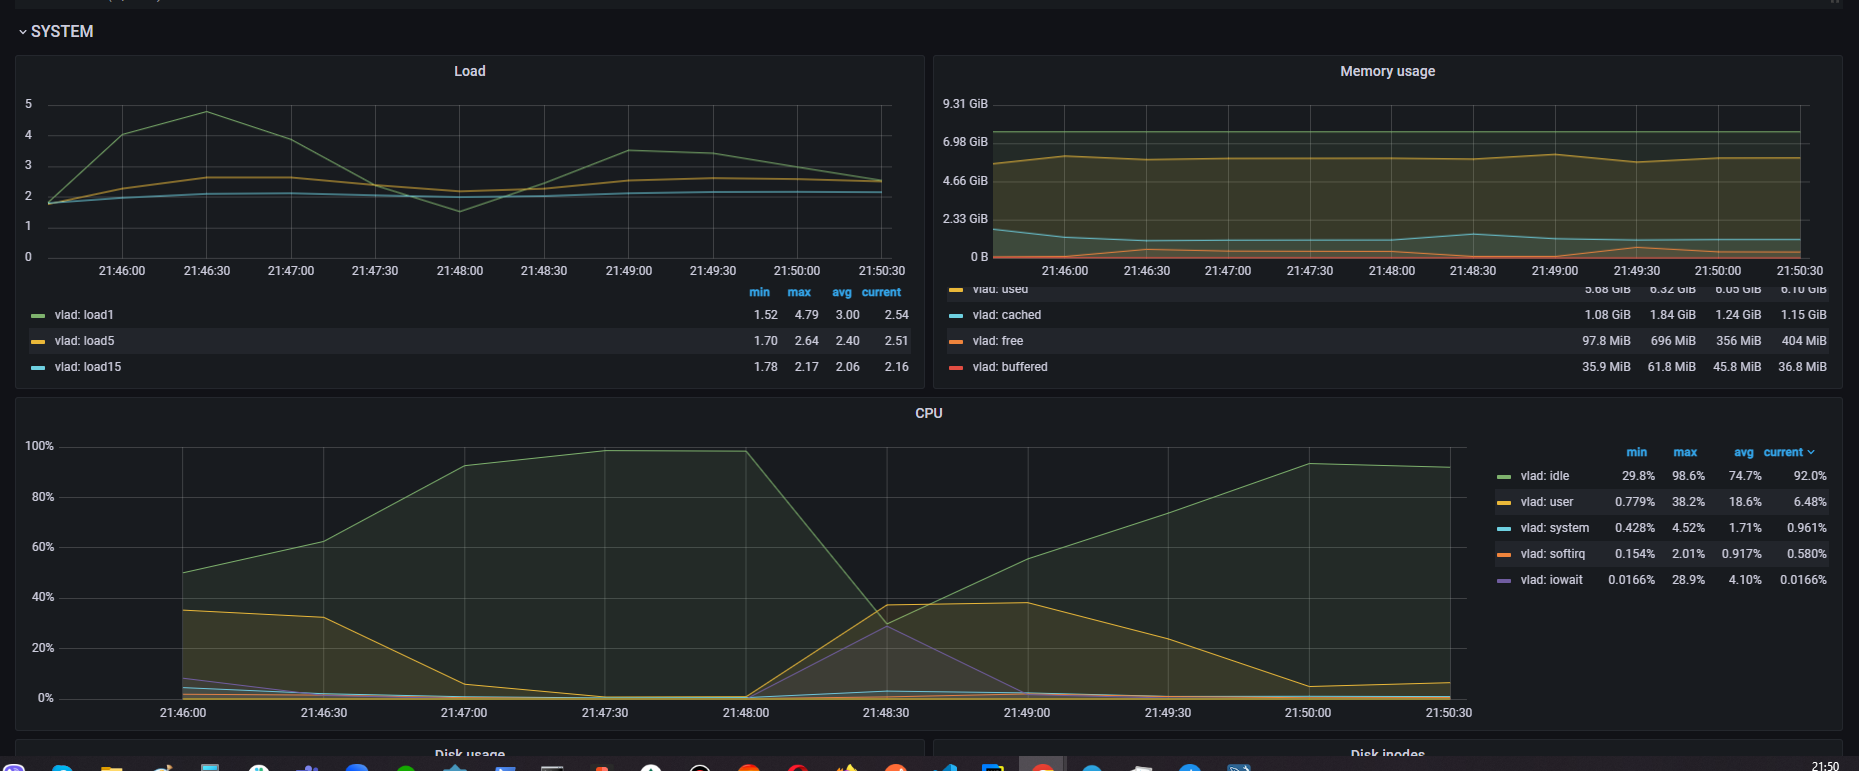Sort Load legend by min column
This screenshot has width=1859, height=771.
pos(759,292)
